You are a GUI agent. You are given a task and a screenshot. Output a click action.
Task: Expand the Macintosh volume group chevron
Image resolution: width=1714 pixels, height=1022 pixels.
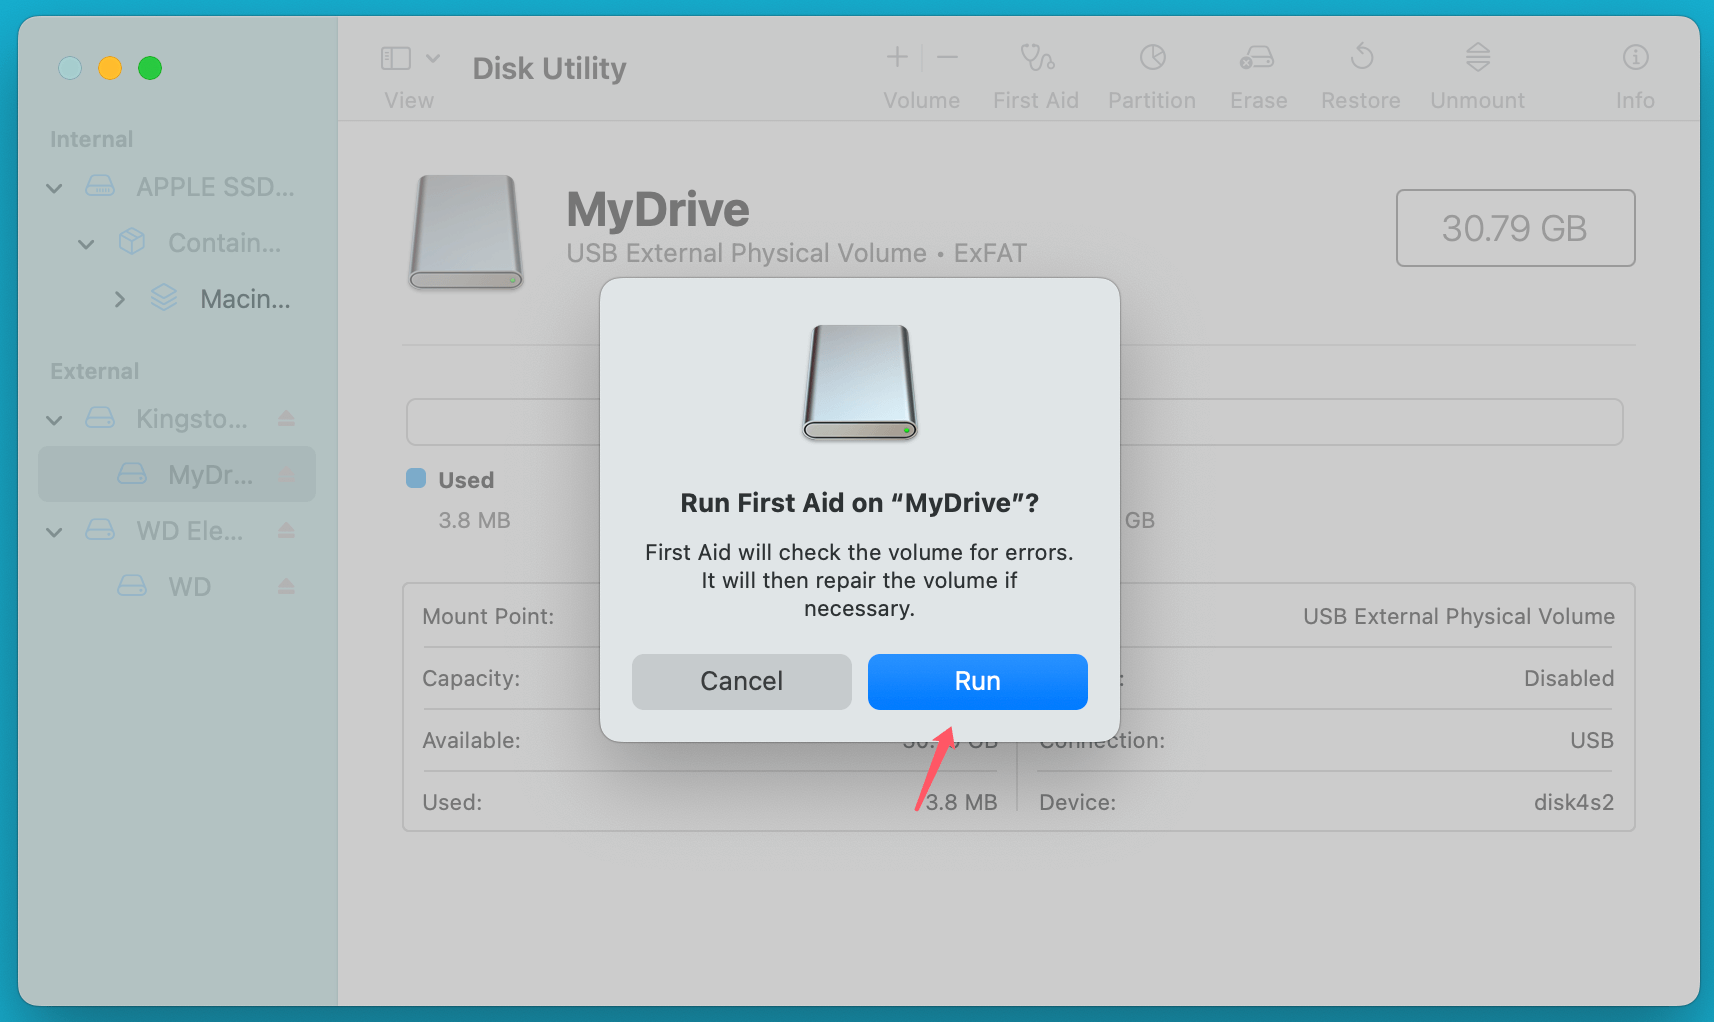[120, 299]
